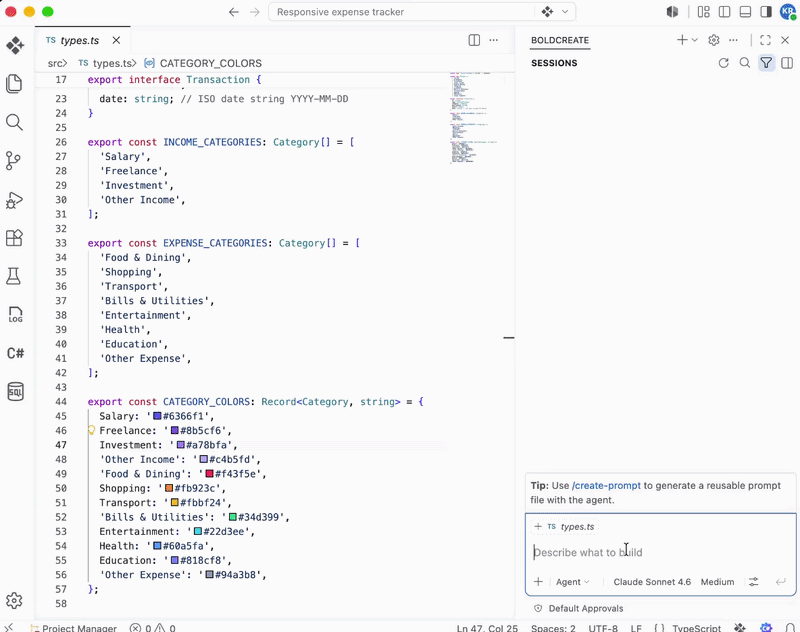Image resolution: width=800 pixels, height=632 pixels.
Task: Select the types.ts editor tab
Action: [80, 40]
